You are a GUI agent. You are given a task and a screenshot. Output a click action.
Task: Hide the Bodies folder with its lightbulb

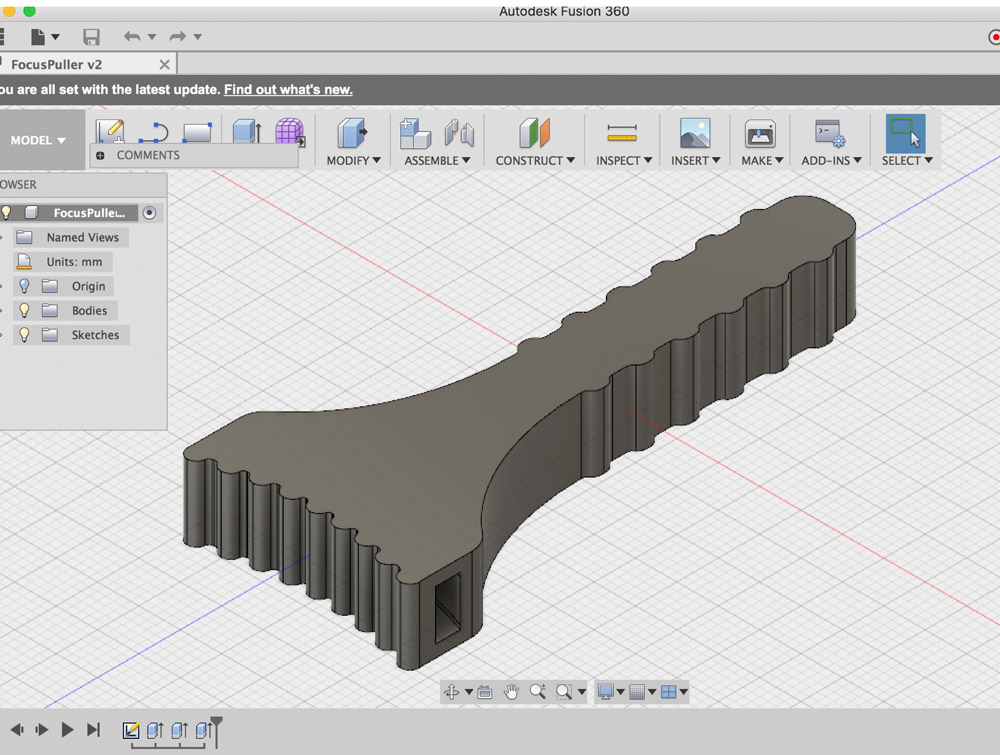(x=24, y=311)
